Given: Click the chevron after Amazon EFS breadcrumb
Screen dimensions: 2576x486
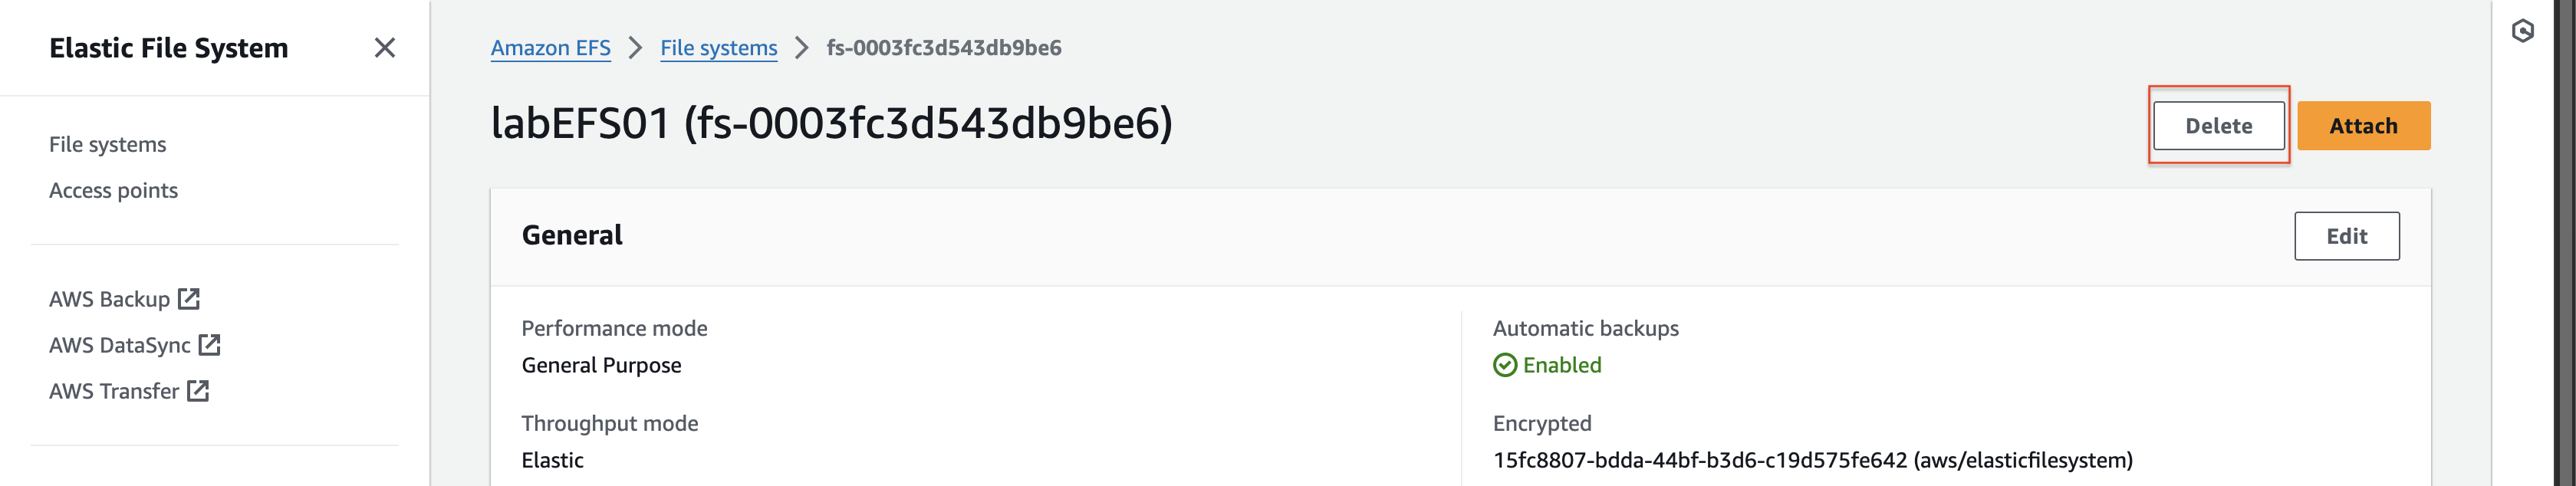Looking at the screenshot, I should pos(635,48).
